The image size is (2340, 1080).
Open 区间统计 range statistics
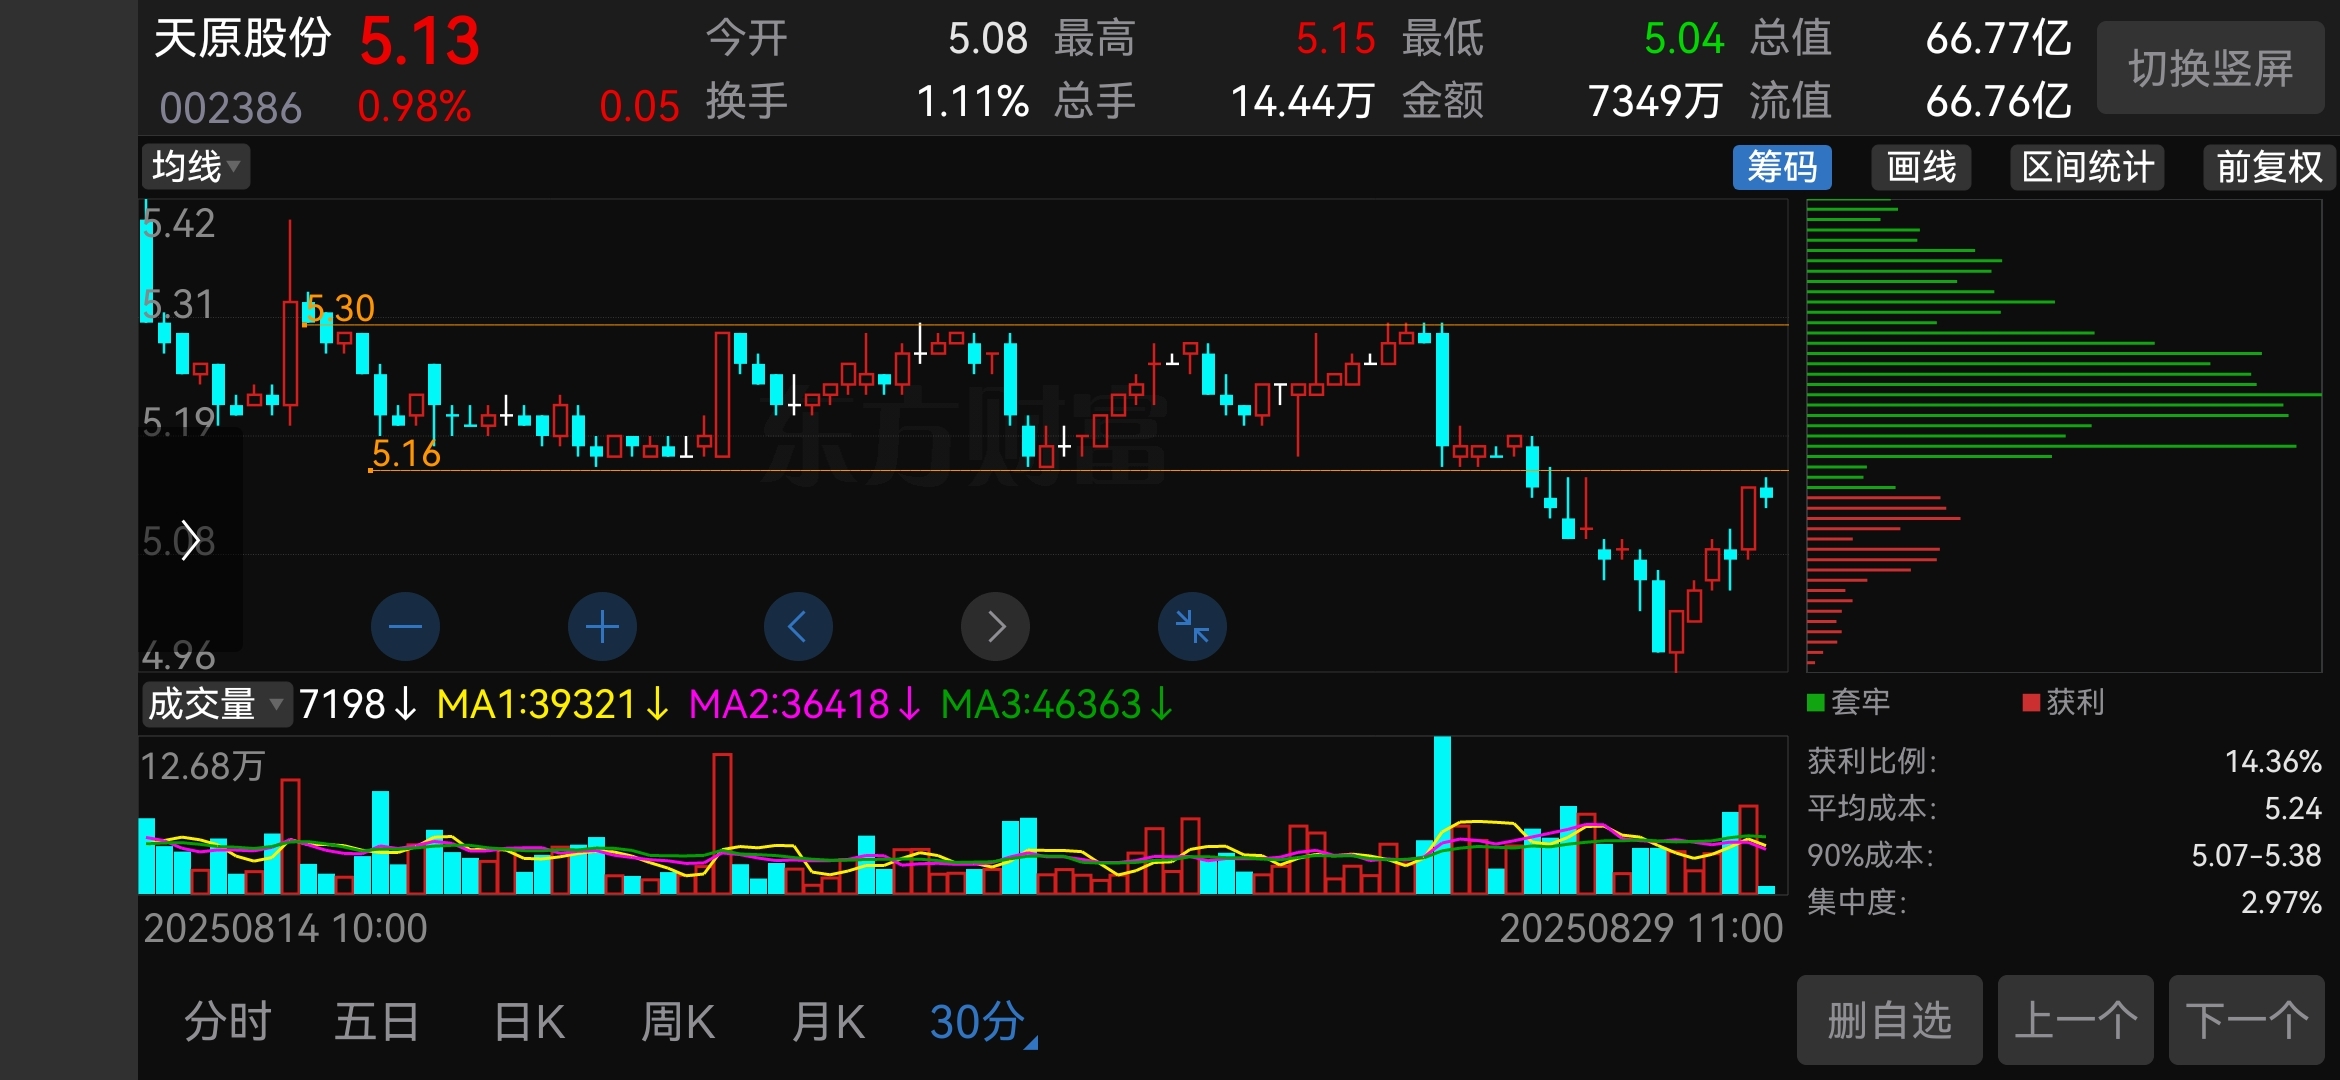(x=2087, y=167)
